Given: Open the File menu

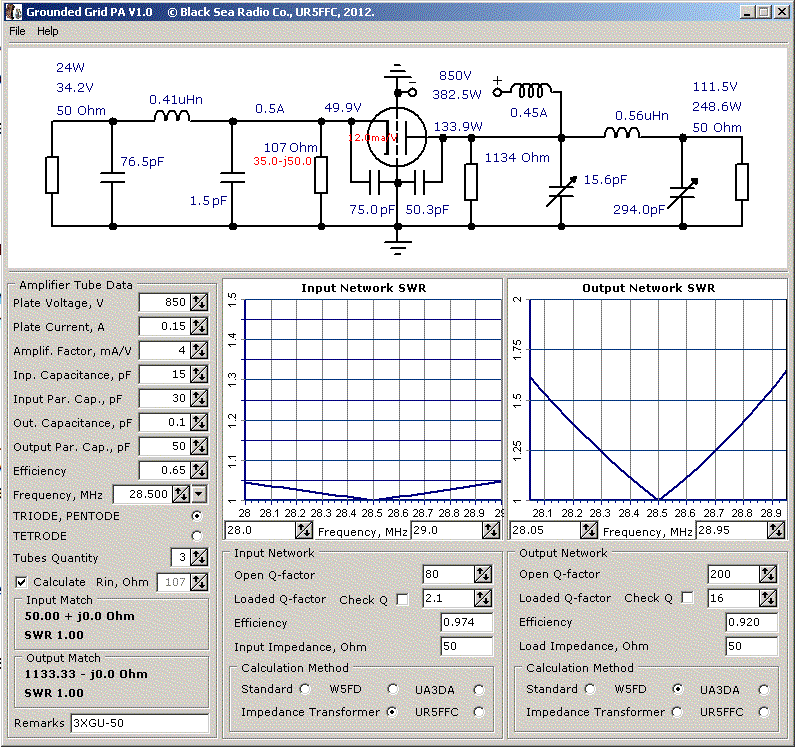Looking at the screenshot, I should (17, 31).
